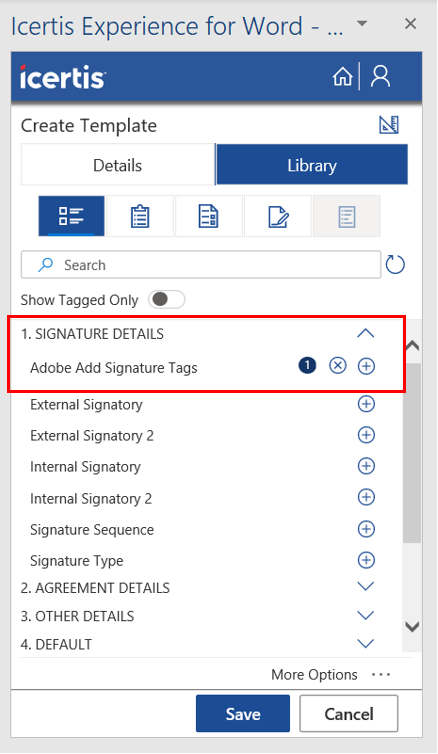Expand the 2. AGREEMENT DETAILS section
The image size is (438, 754).
click(365, 587)
